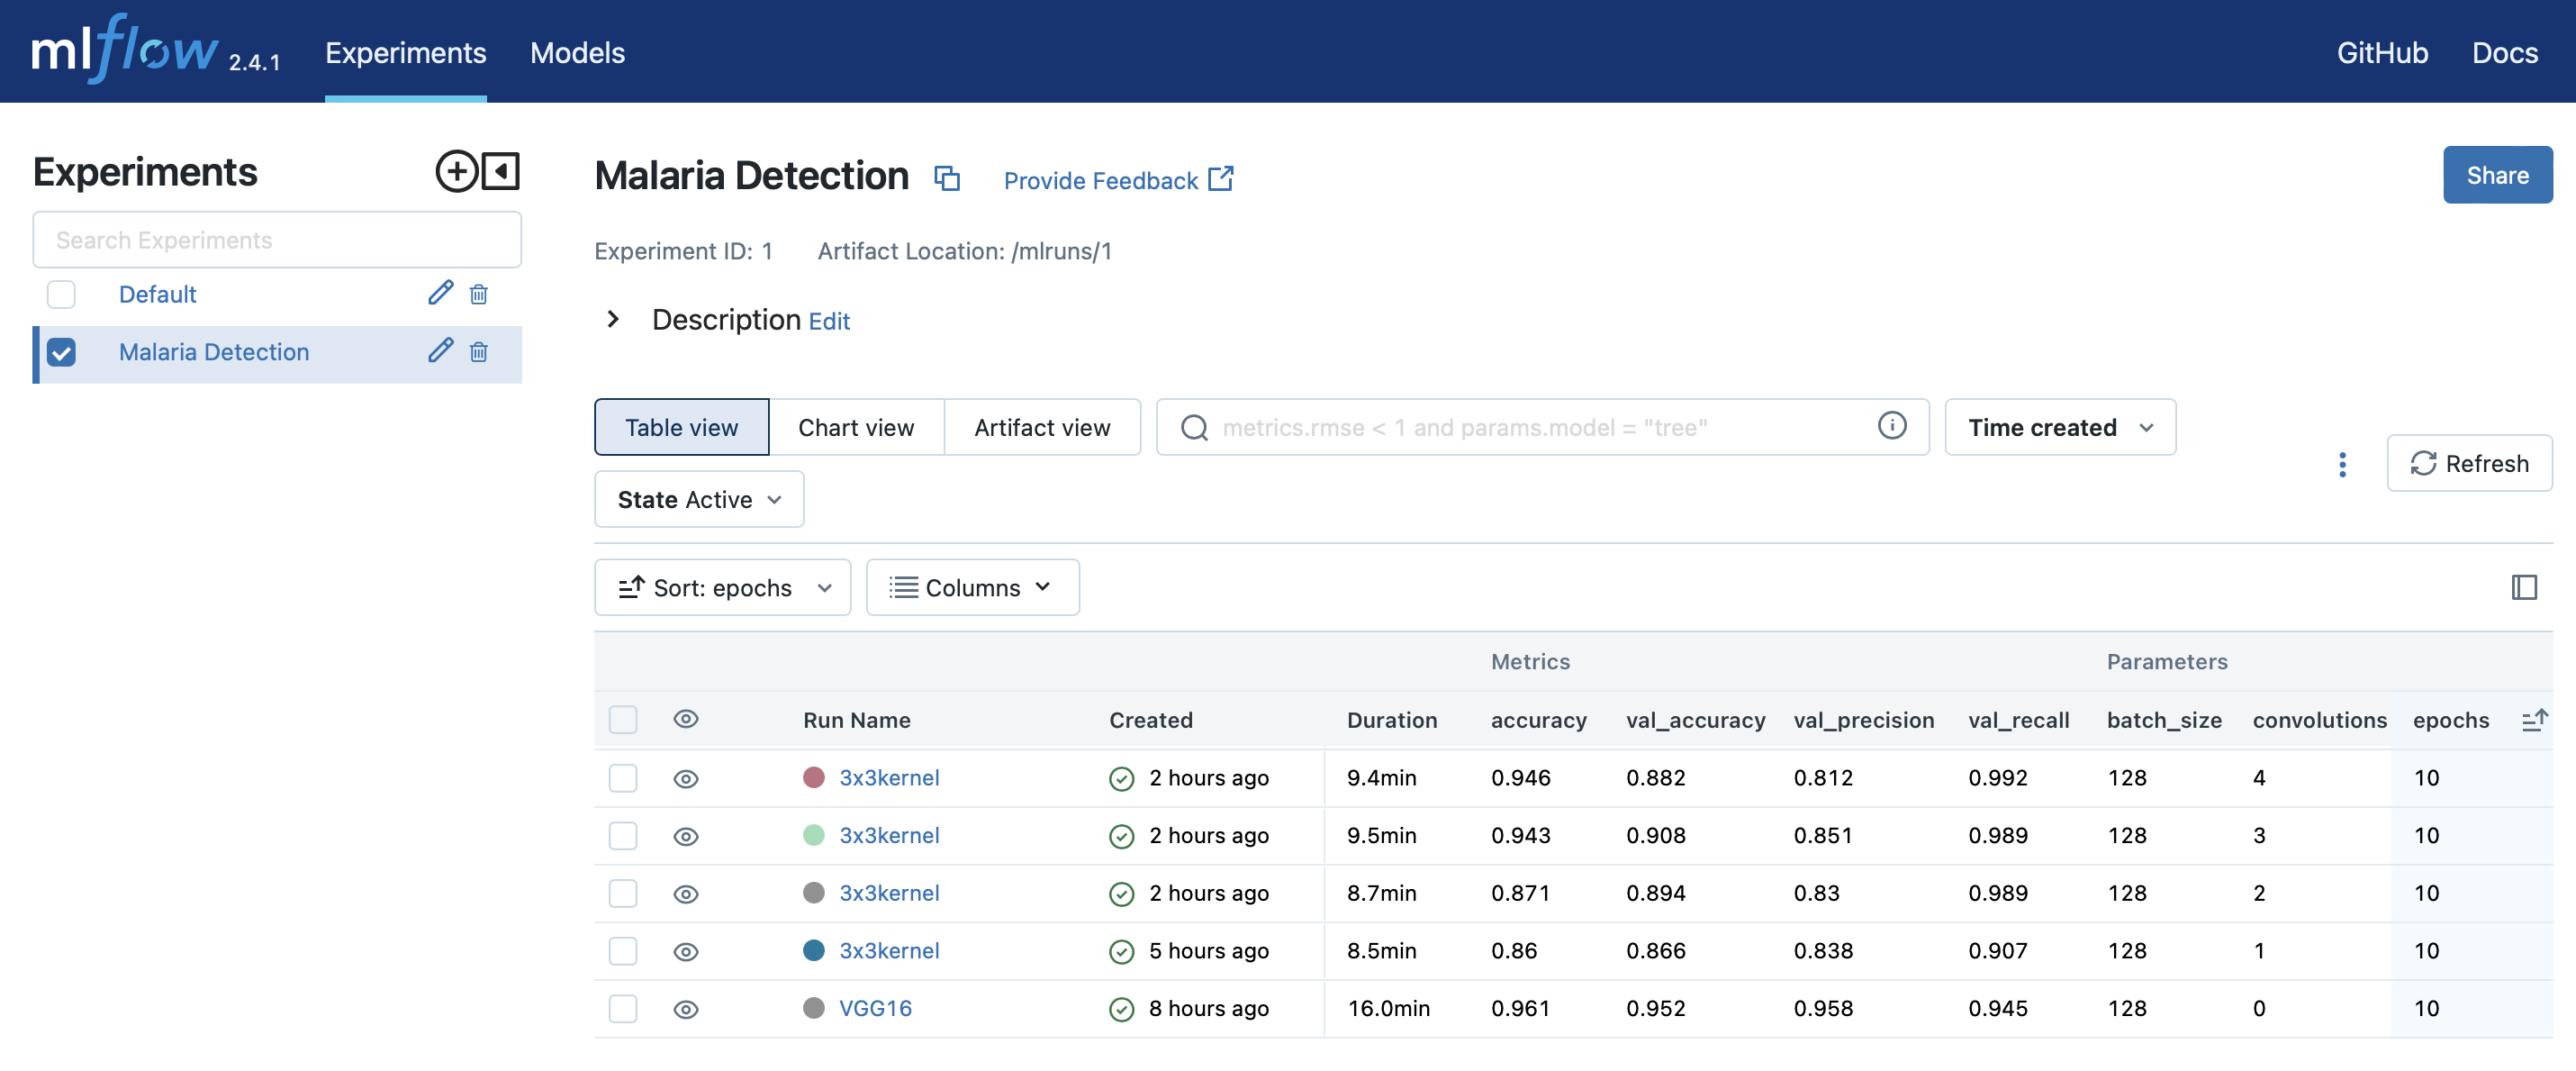Delete Malaria Detection with trash icon

click(x=479, y=352)
